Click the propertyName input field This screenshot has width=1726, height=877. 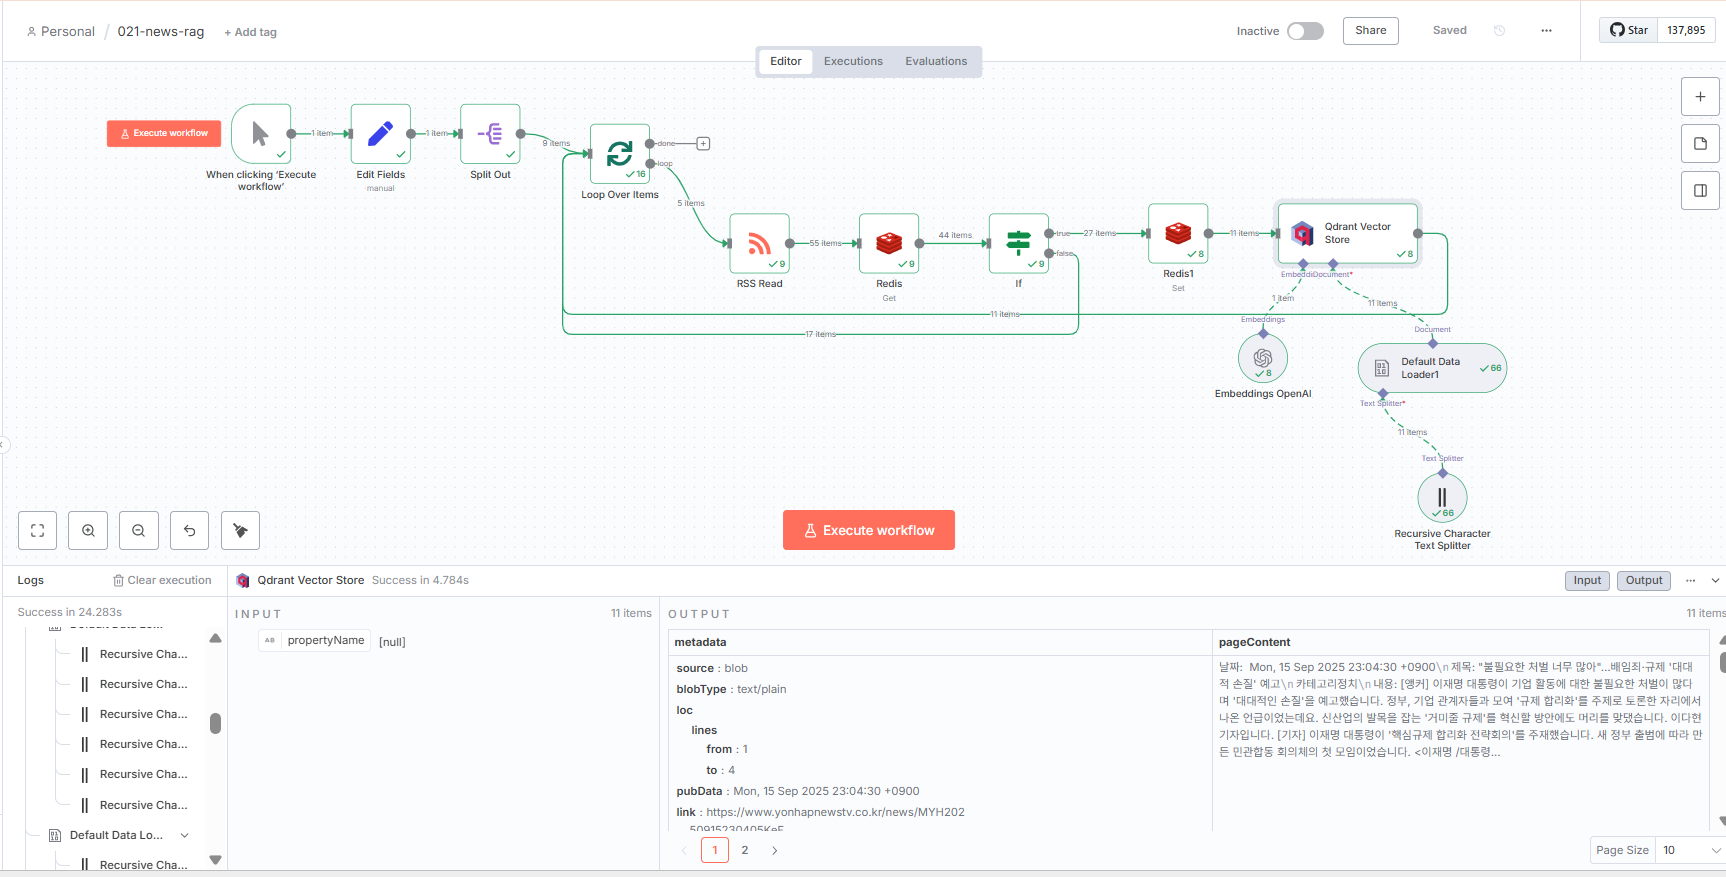[315, 640]
